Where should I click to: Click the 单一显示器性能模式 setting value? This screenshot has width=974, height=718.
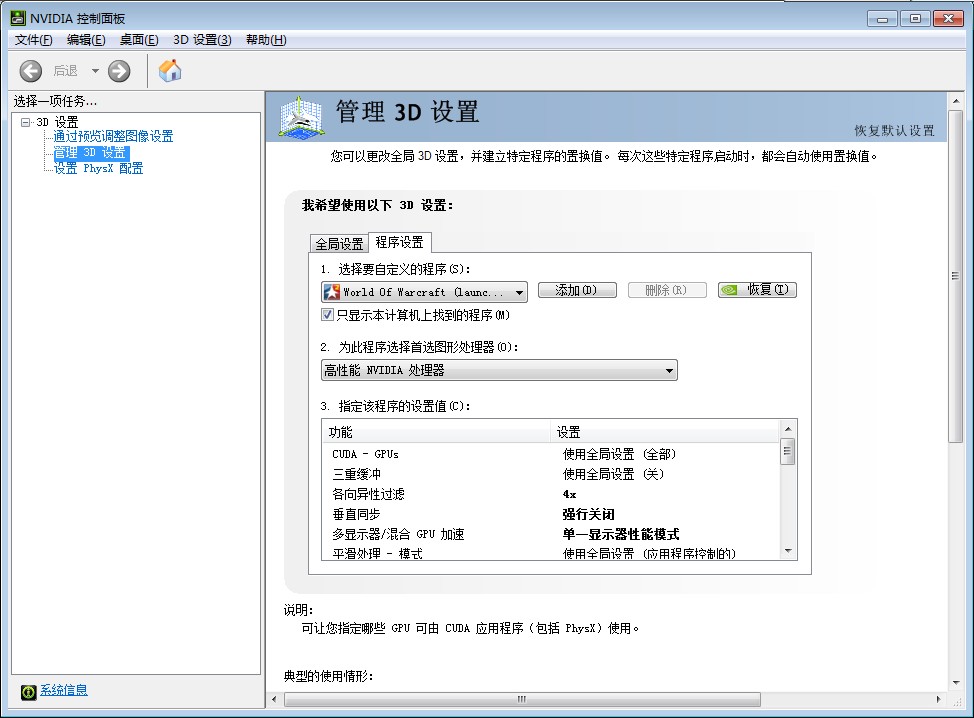pyautogui.click(x=621, y=534)
